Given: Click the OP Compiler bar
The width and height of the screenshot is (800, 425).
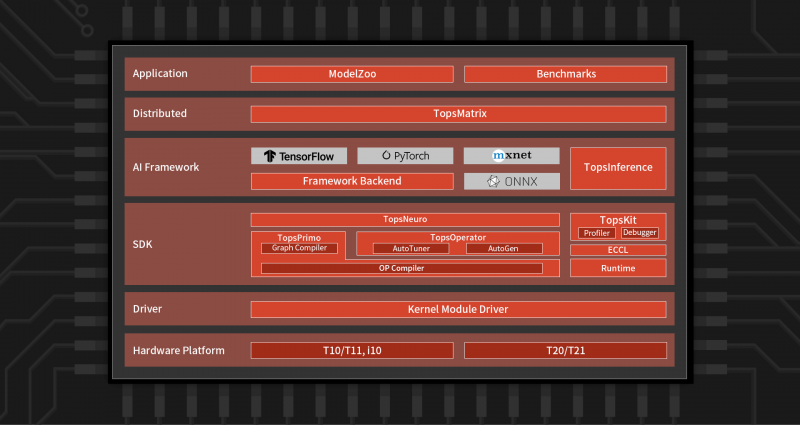Looking at the screenshot, I should (x=401, y=268).
